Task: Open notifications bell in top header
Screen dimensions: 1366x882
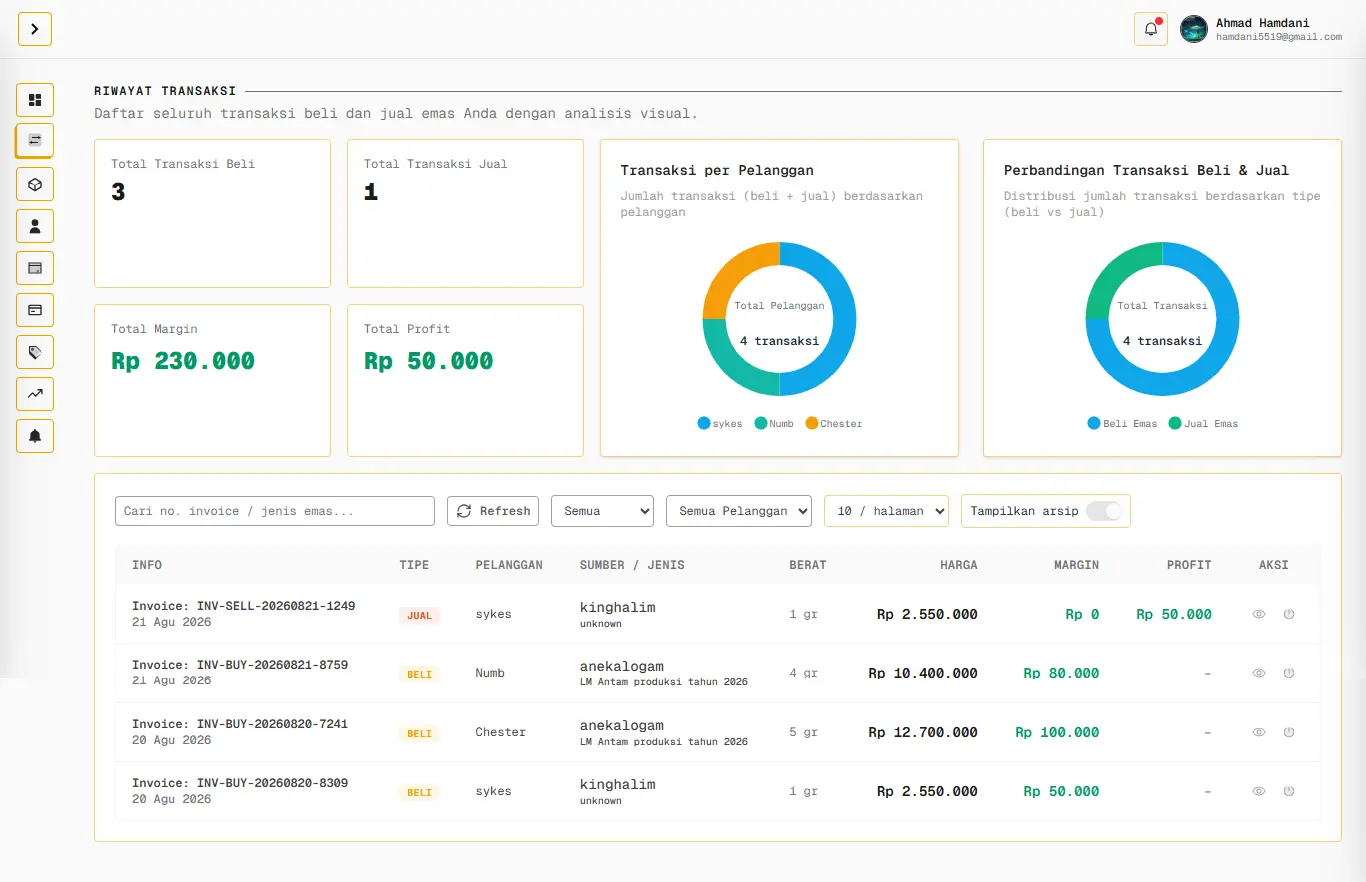Action: coord(1151,29)
